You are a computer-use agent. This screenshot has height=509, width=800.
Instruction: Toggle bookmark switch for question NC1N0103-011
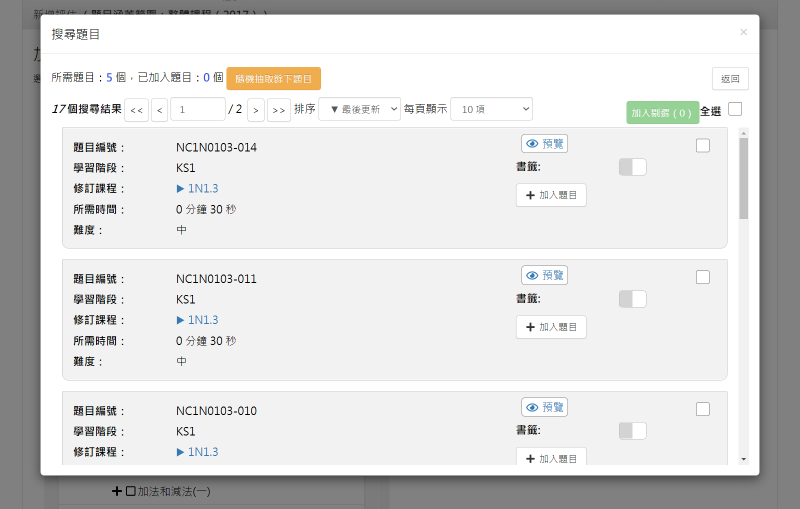[632, 299]
